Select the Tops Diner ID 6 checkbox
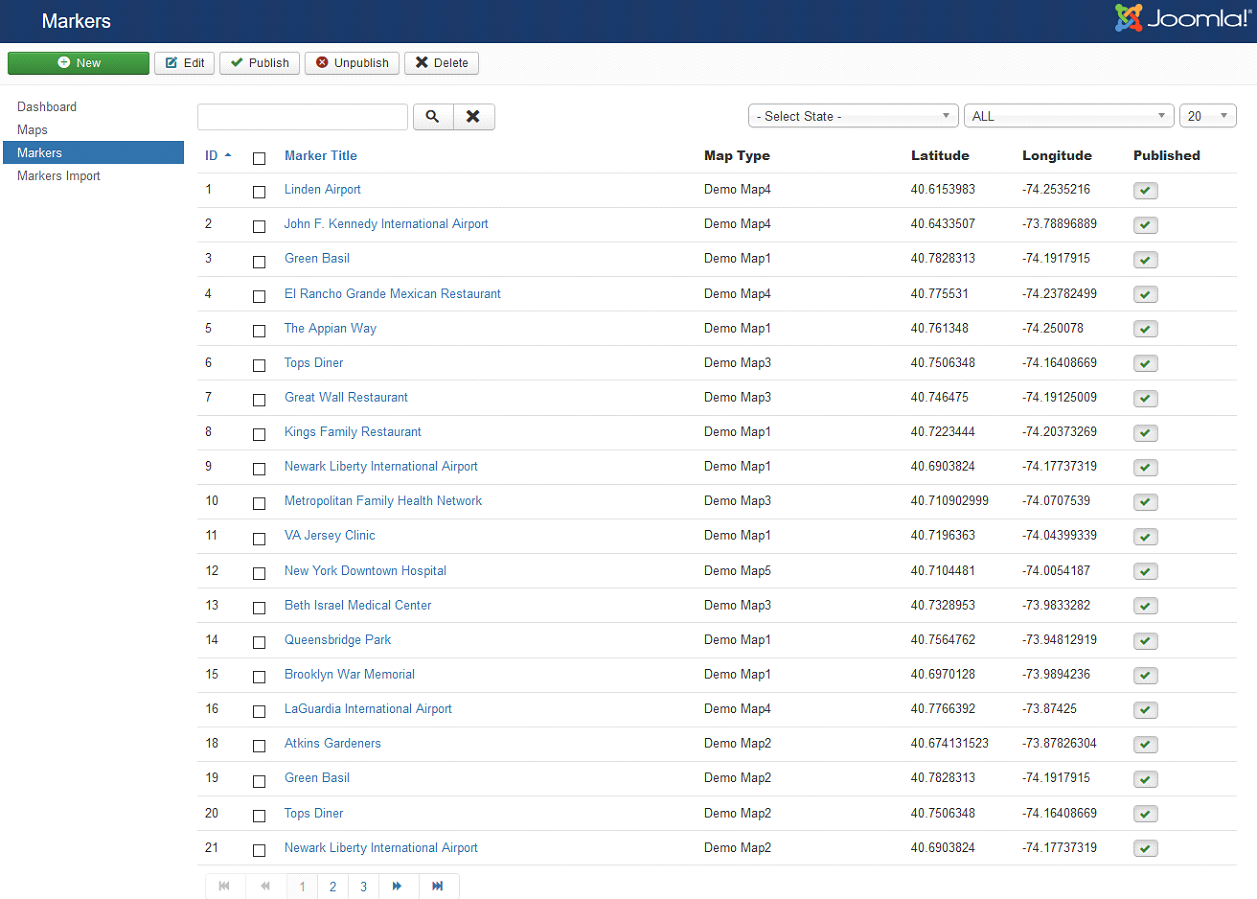The height and width of the screenshot is (899, 1257). (259, 365)
